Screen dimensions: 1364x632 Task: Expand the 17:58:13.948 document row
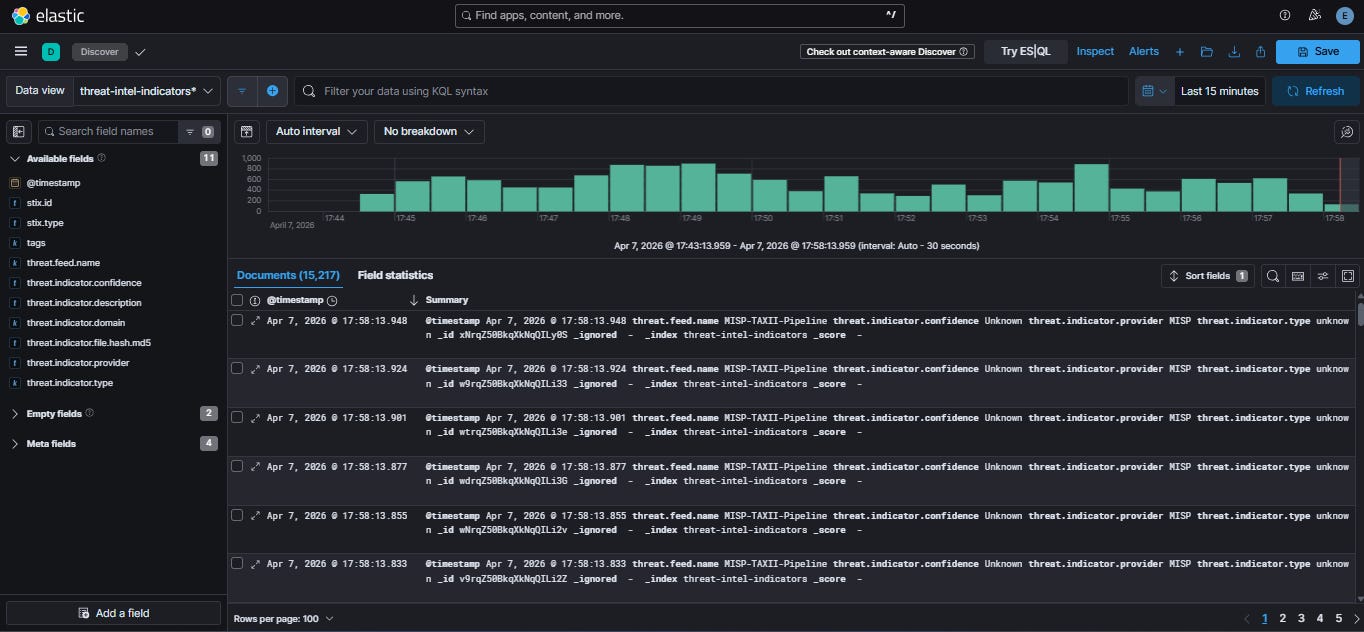tap(255, 321)
